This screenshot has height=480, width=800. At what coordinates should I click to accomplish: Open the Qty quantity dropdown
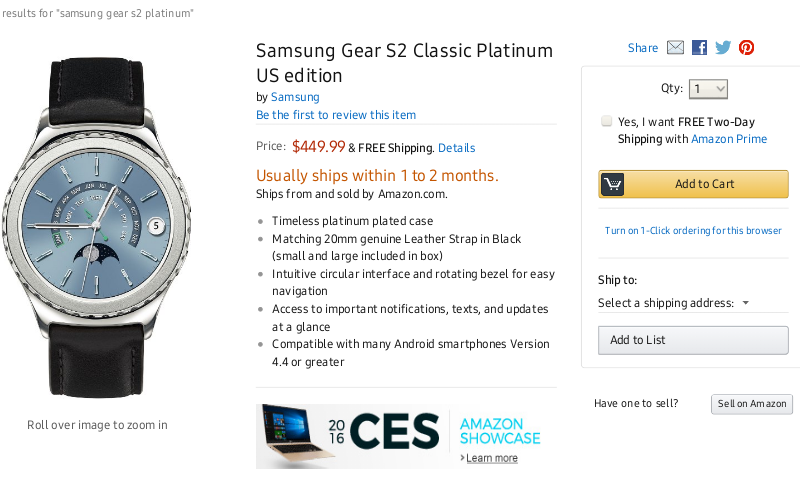pos(708,89)
